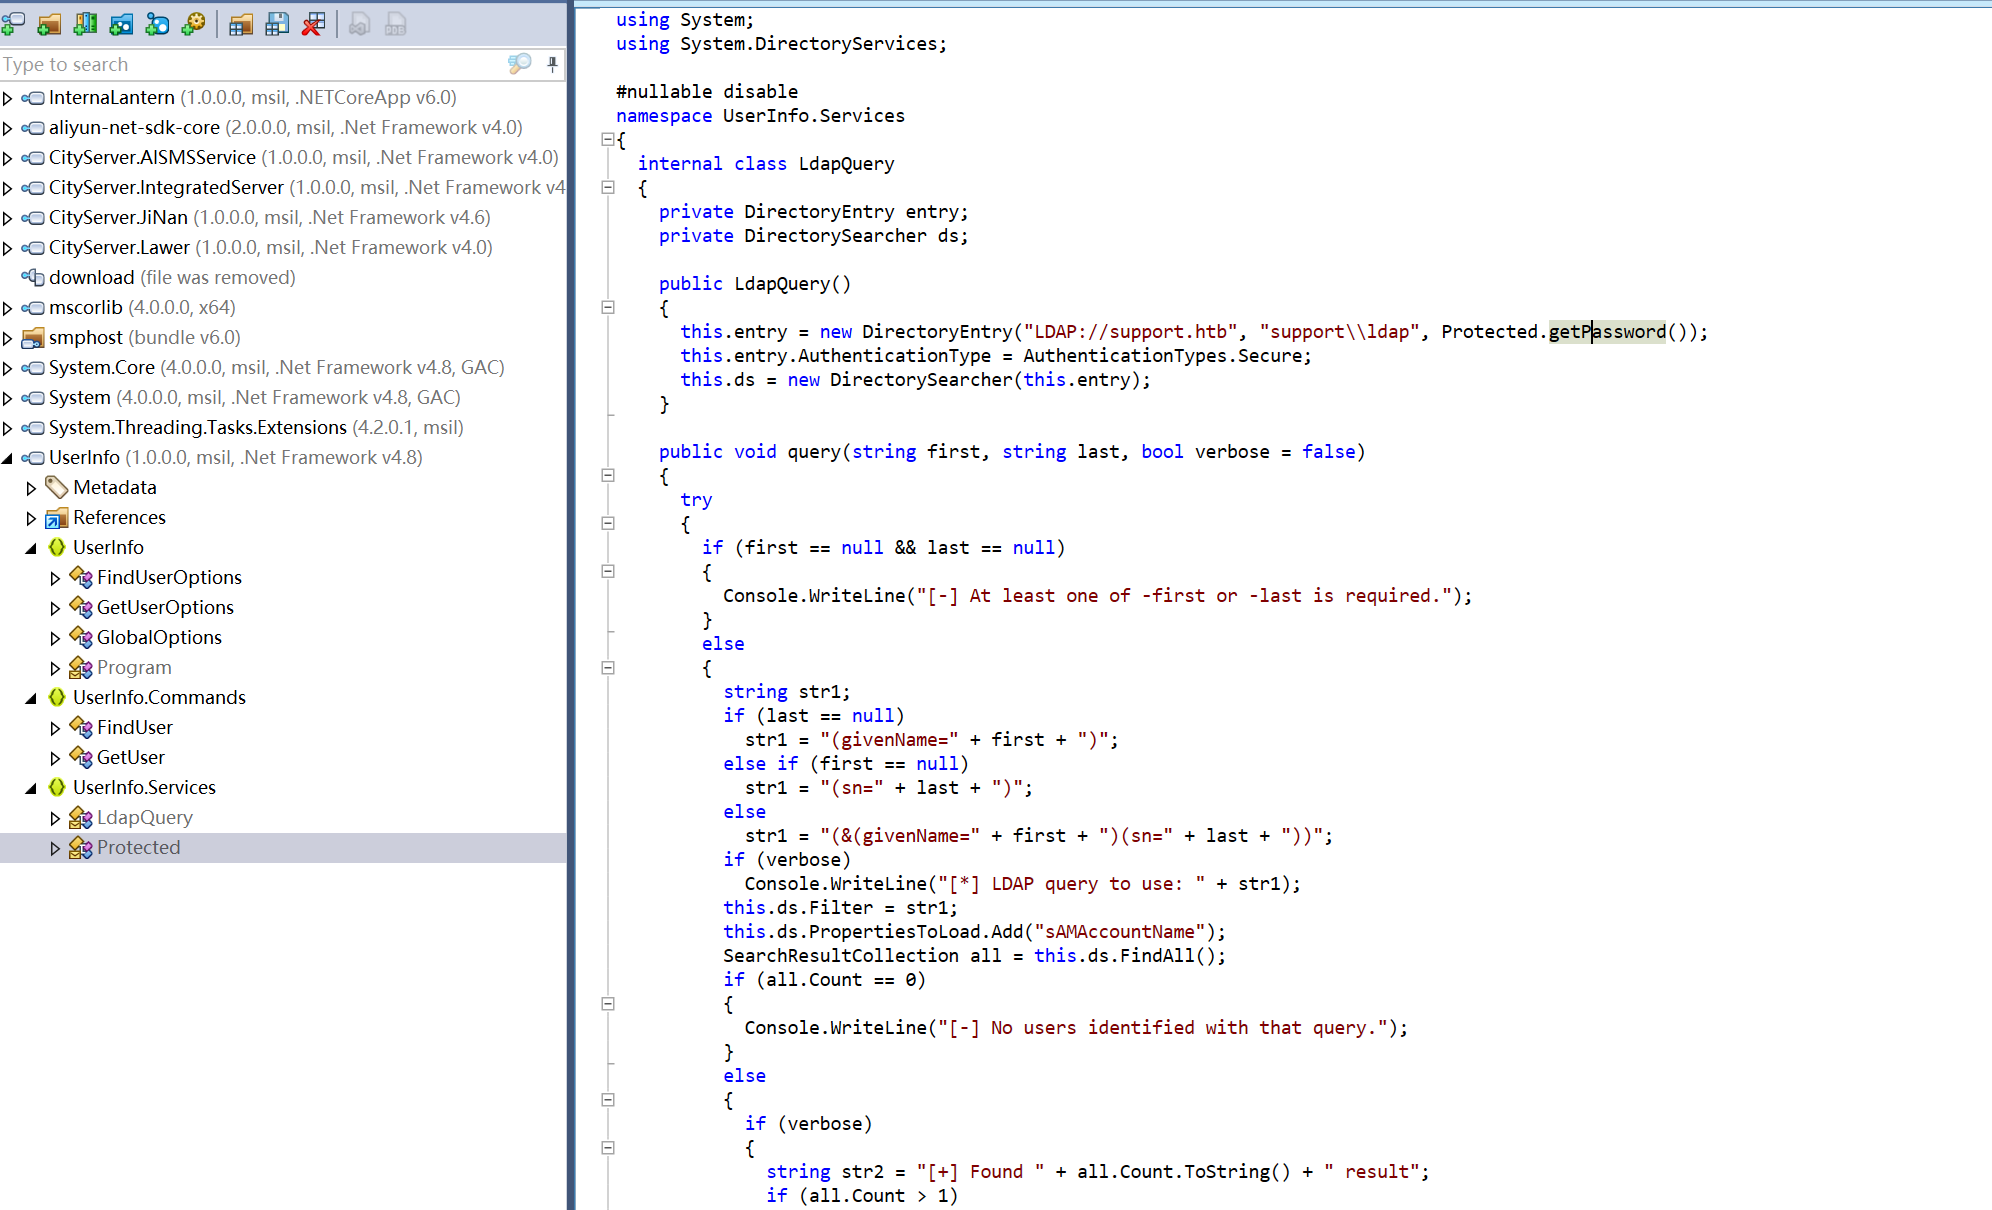Collapse the UserInfo assembly node
The height and width of the screenshot is (1210, 1992).
(x=8, y=458)
